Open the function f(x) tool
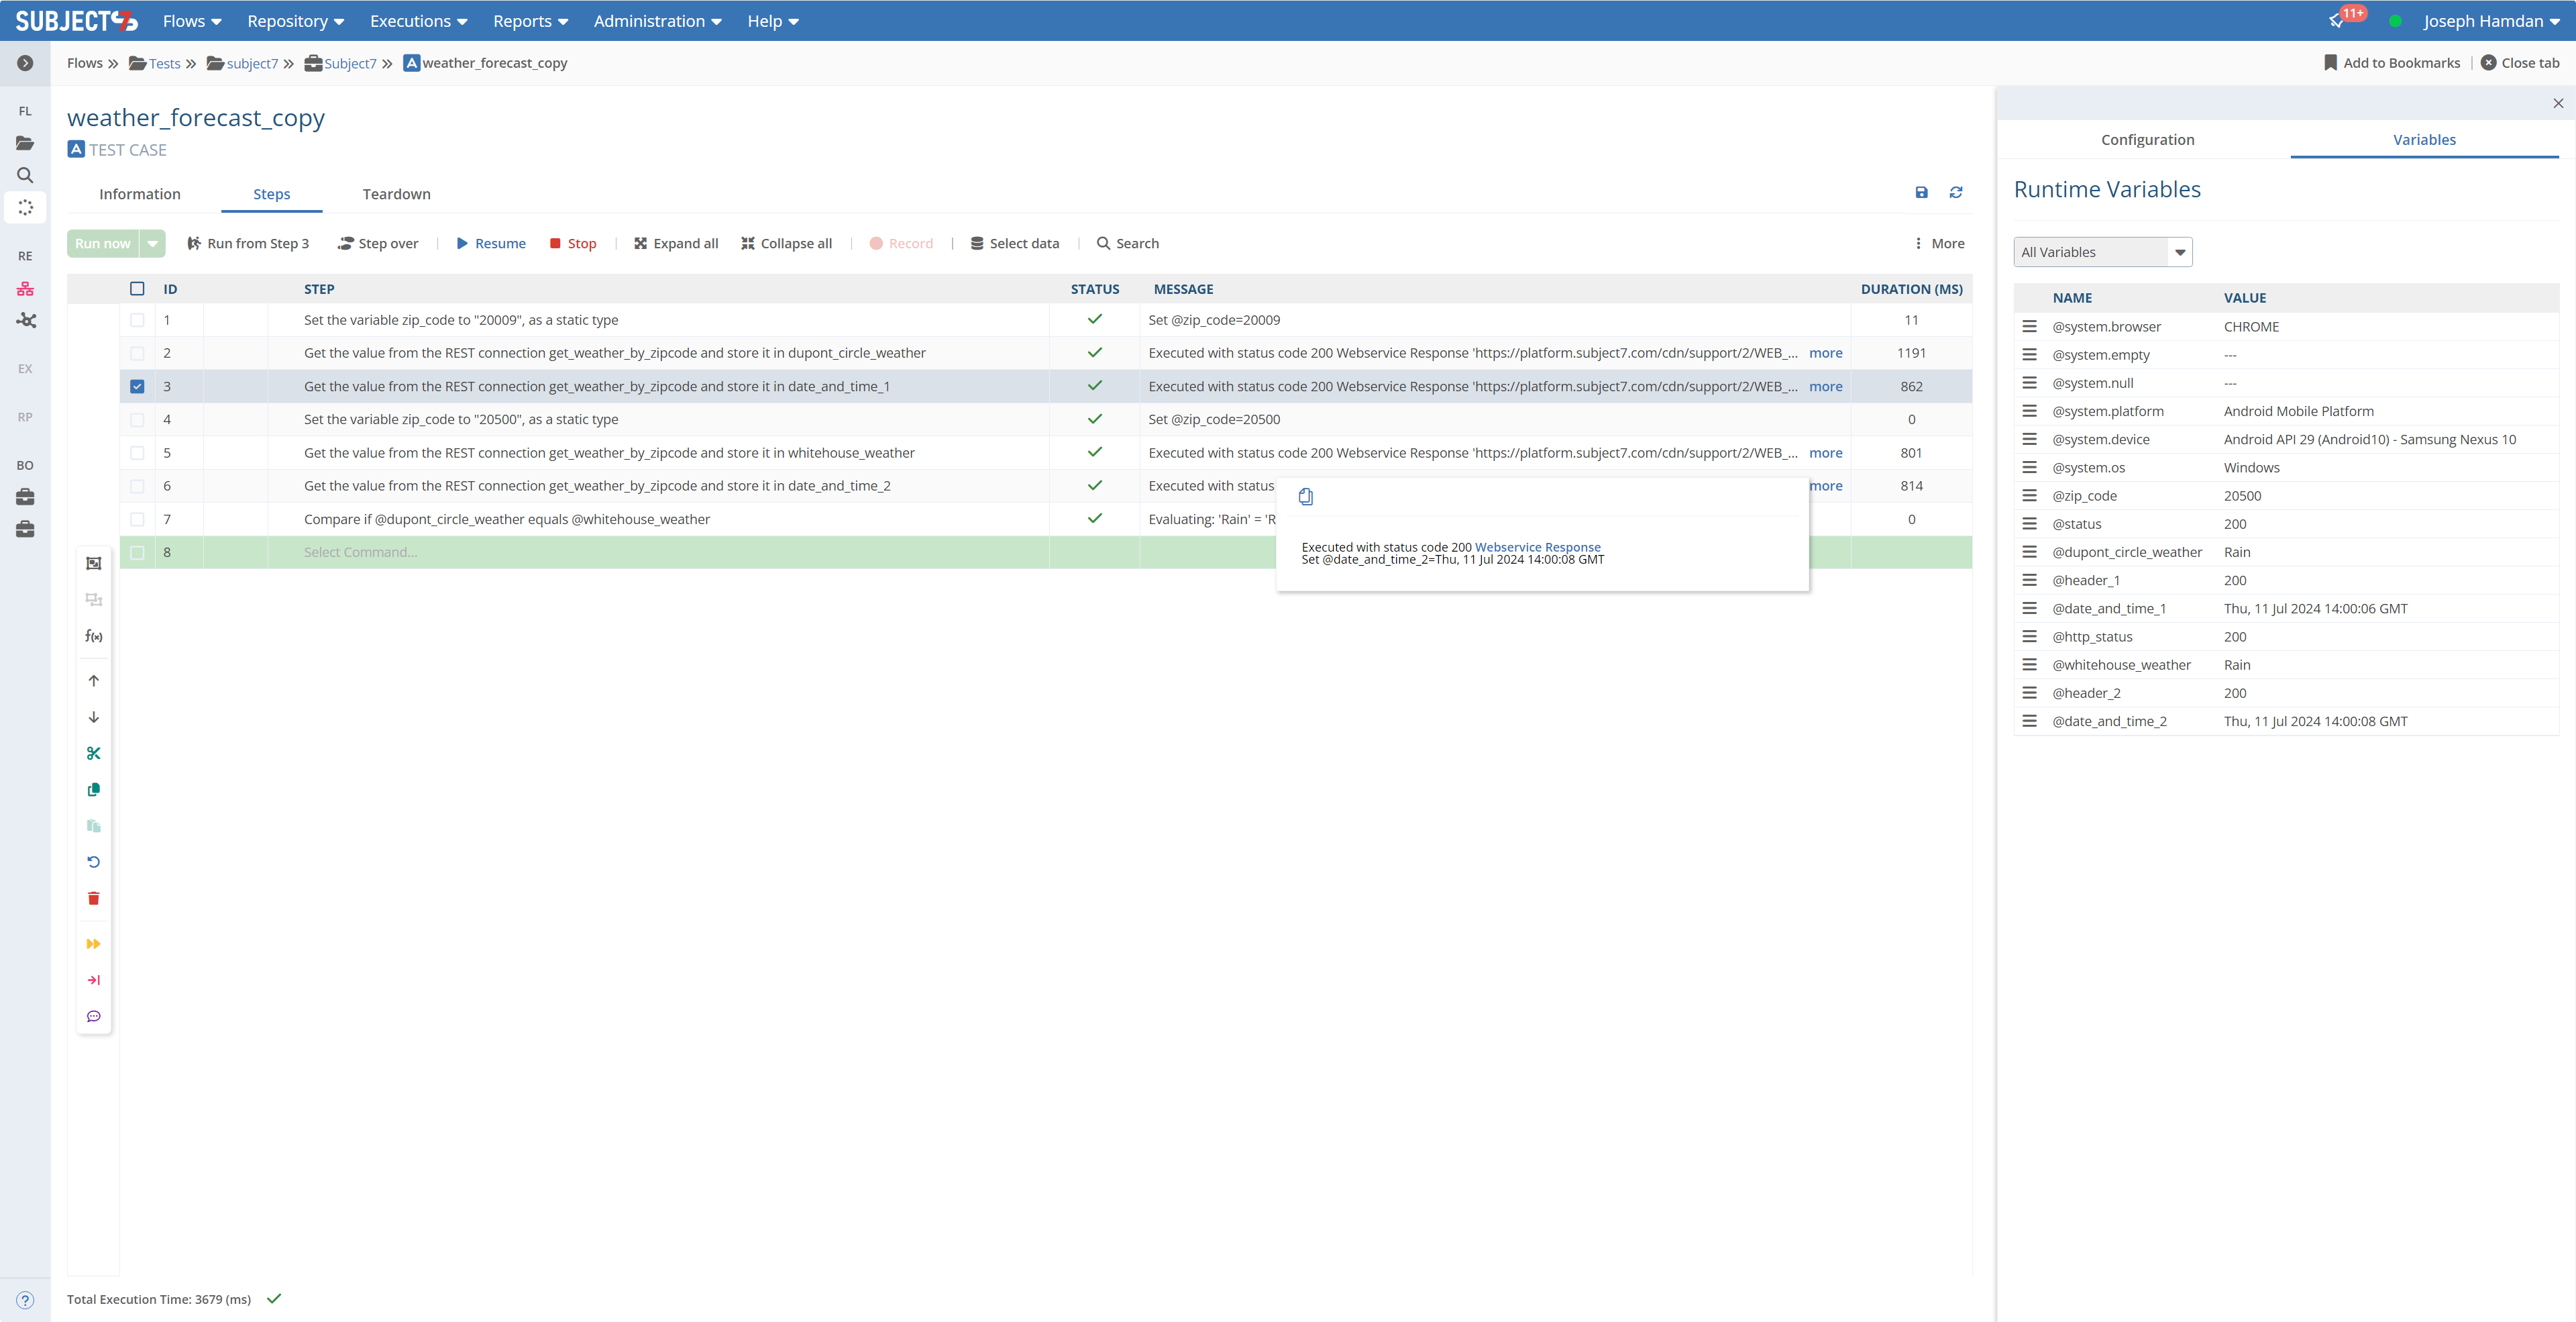Screen dimensions: 2576x1322 pos(94,636)
